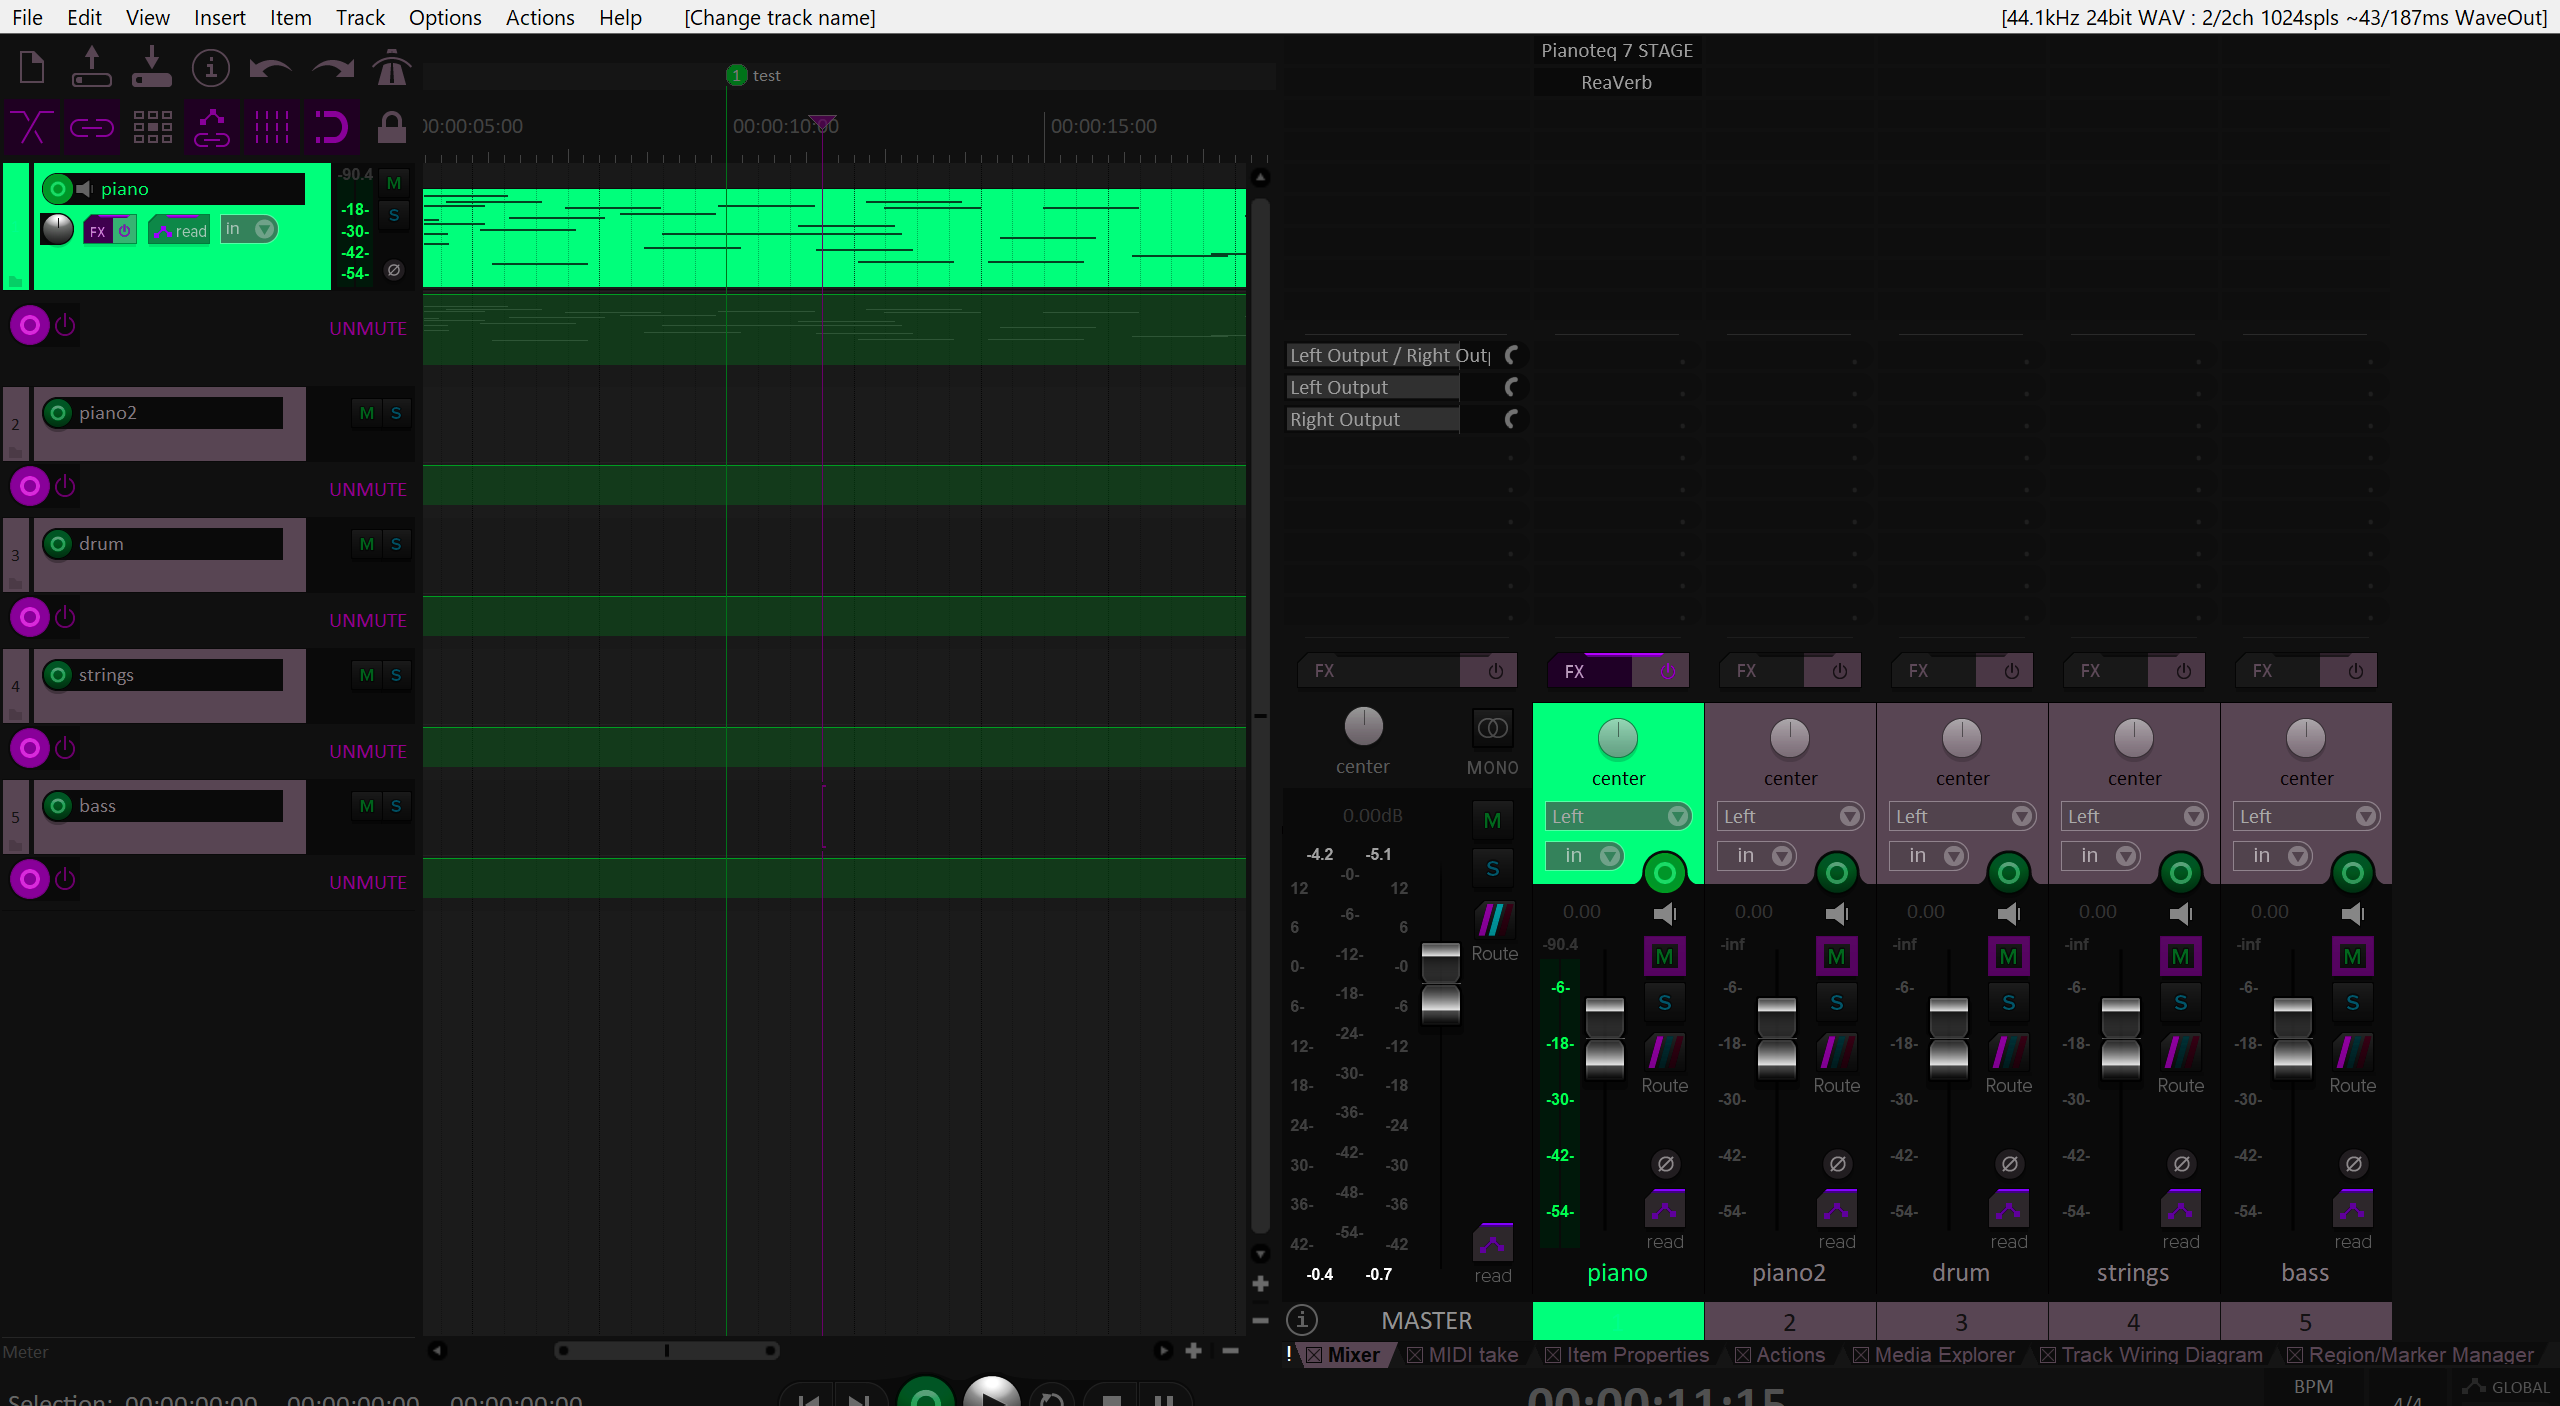Screen dimensions: 2560x1406
Task: Open the Actions menu
Action: pyautogui.click(x=539, y=17)
